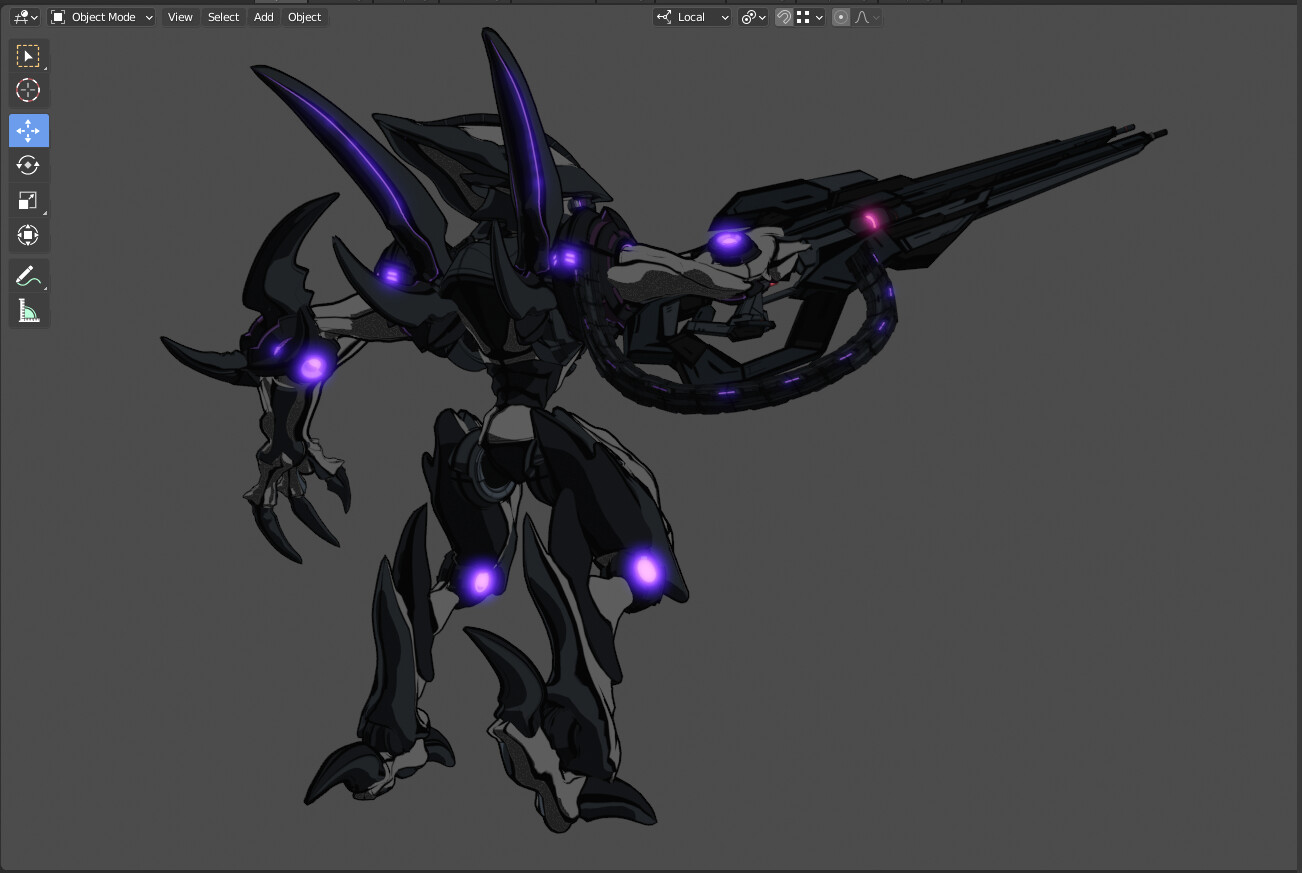Open the Add menu
Viewport: 1302px width, 873px height.
(x=262, y=17)
